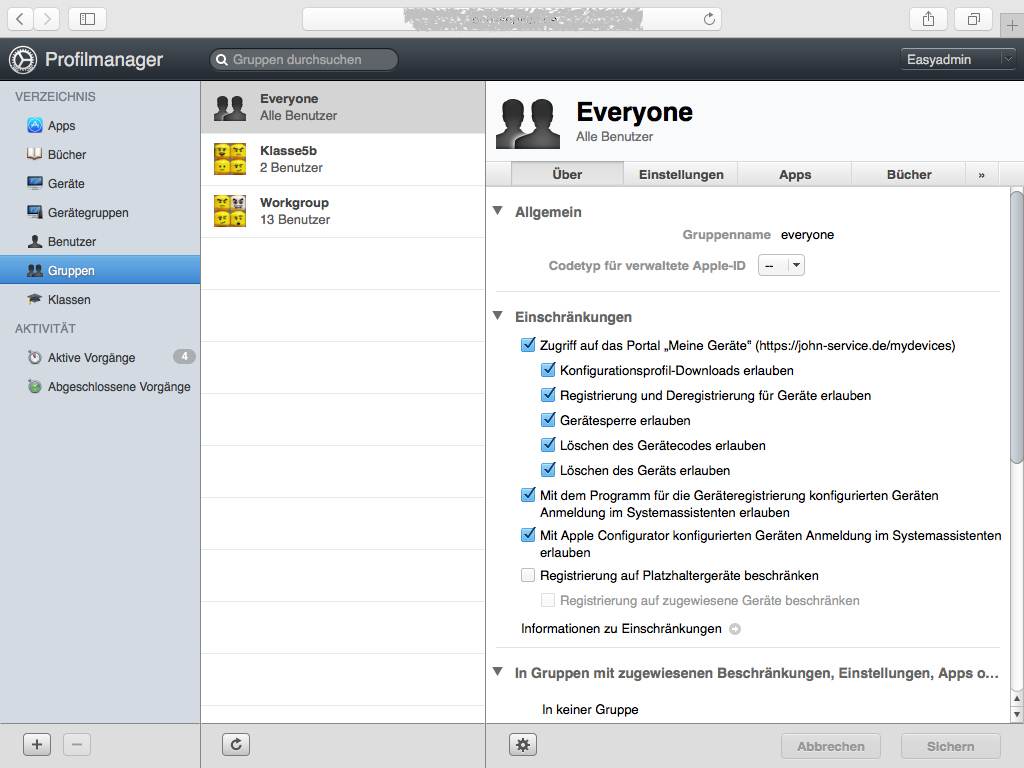
Task: Click the Sichern button
Action: click(950, 746)
